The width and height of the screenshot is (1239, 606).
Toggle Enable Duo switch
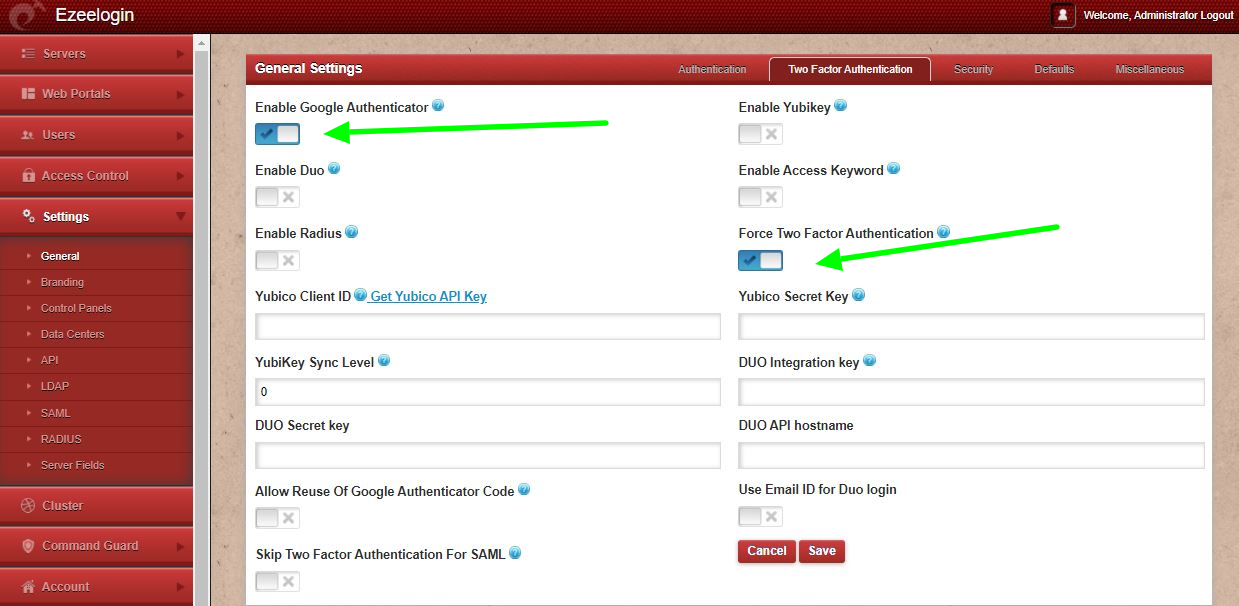[277, 197]
